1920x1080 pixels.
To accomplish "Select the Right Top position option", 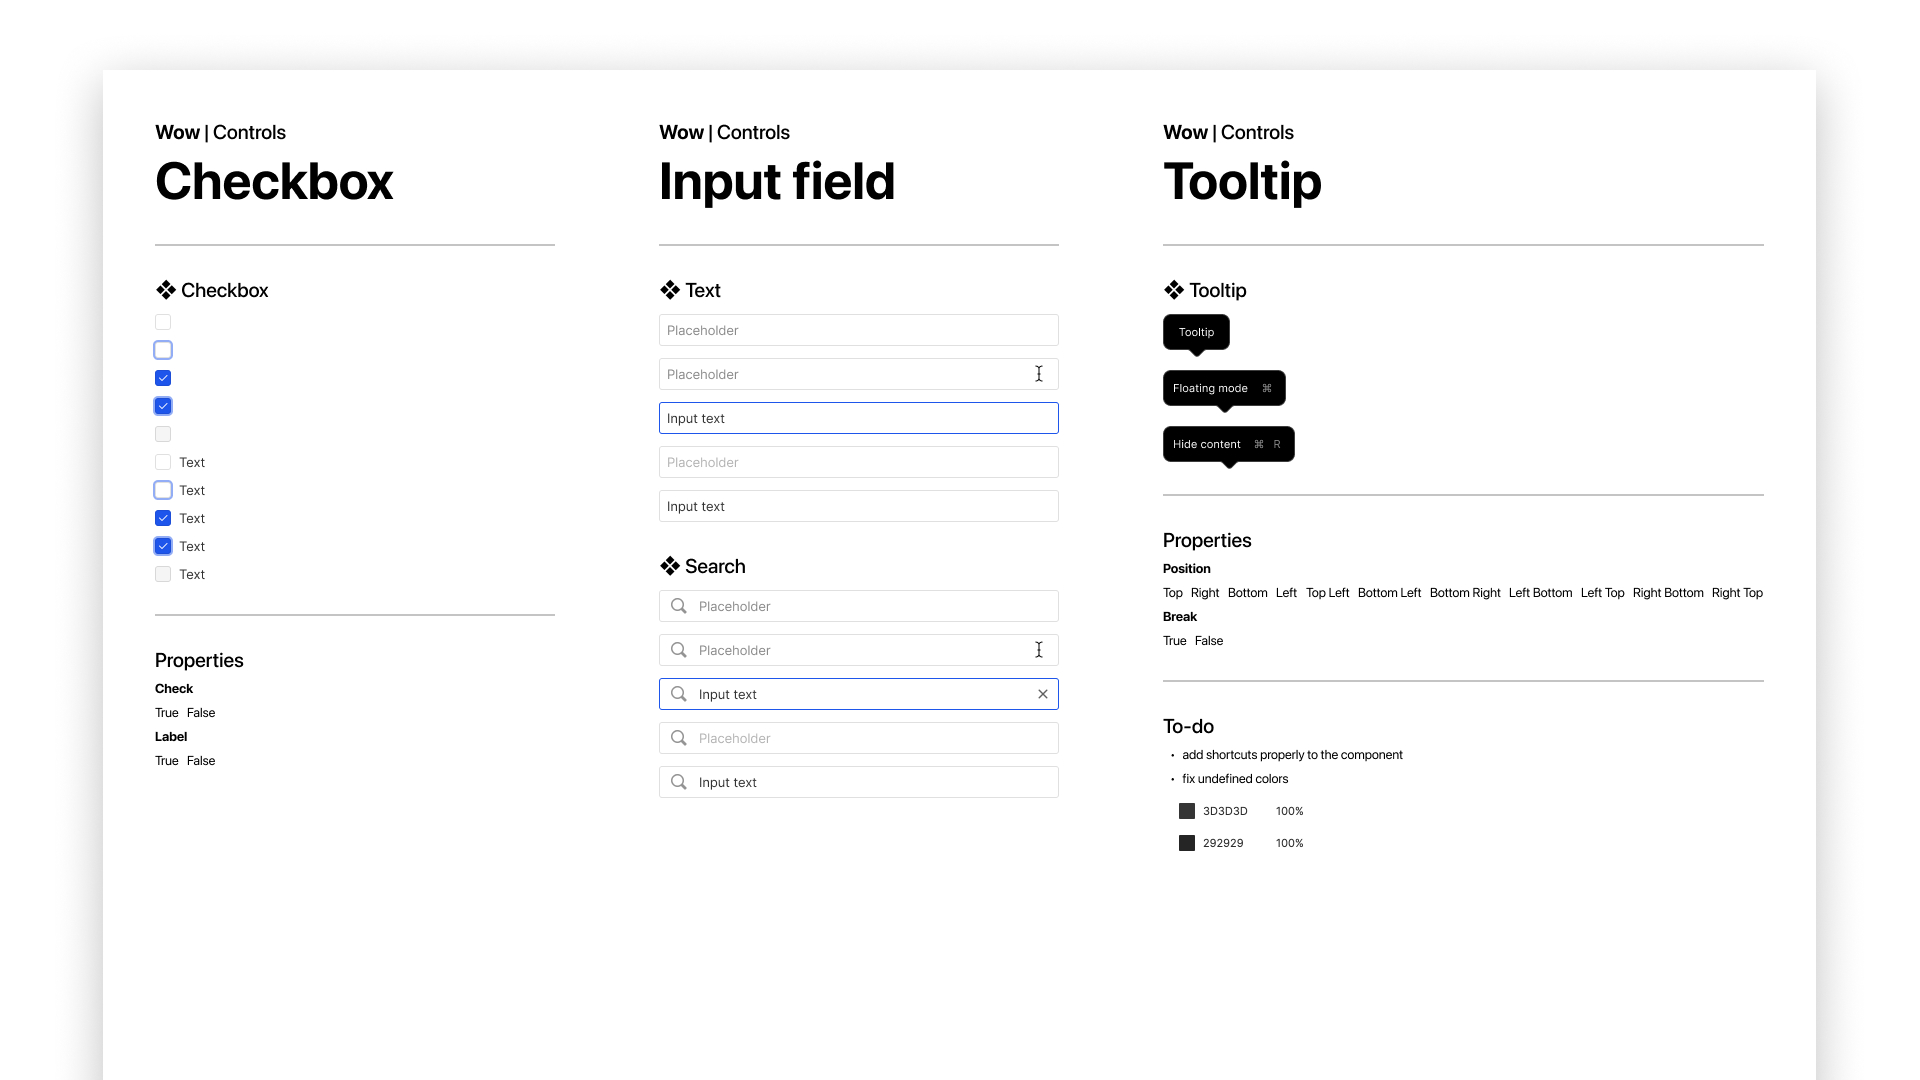I will 1737,593.
